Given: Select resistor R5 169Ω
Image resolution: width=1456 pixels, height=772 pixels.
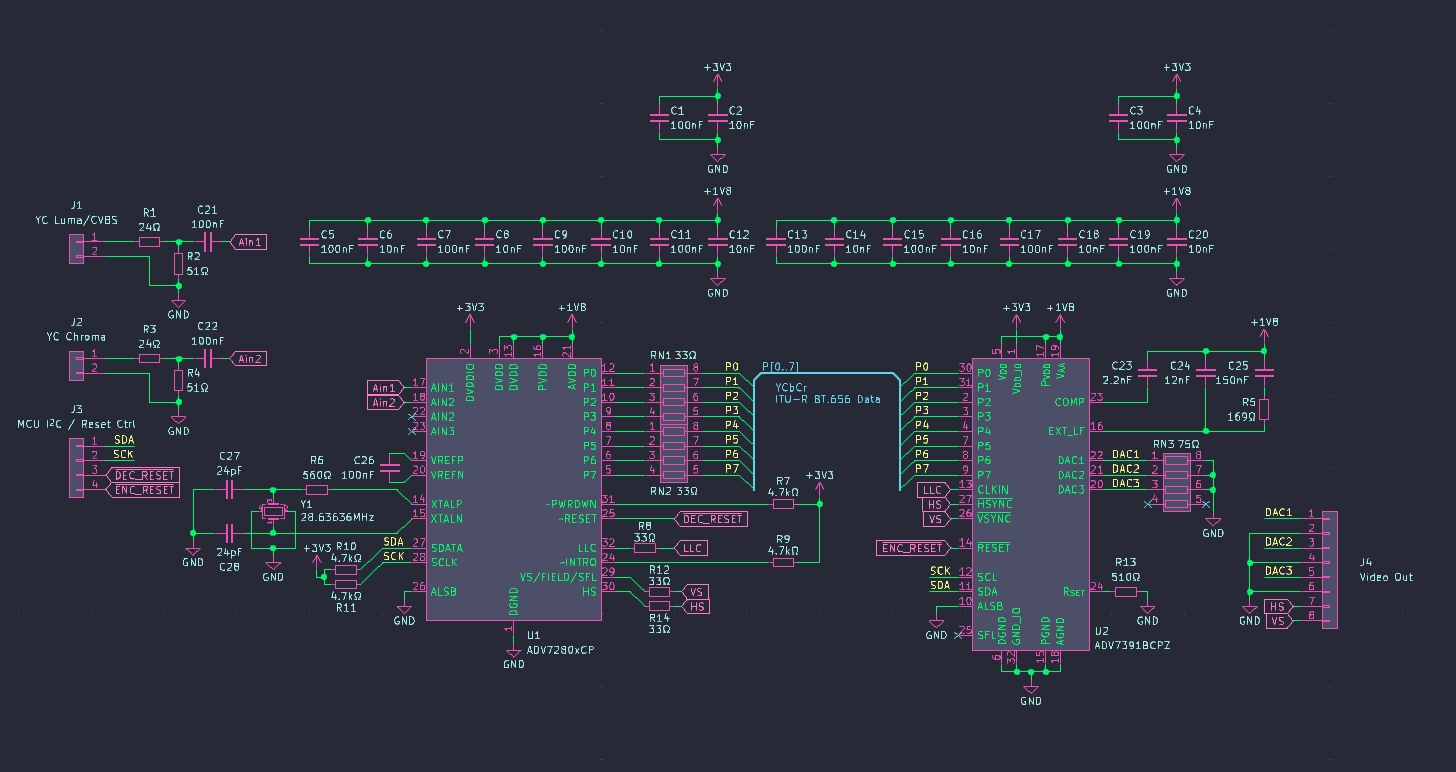Looking at the screenshot, I should coord(1264,409).
